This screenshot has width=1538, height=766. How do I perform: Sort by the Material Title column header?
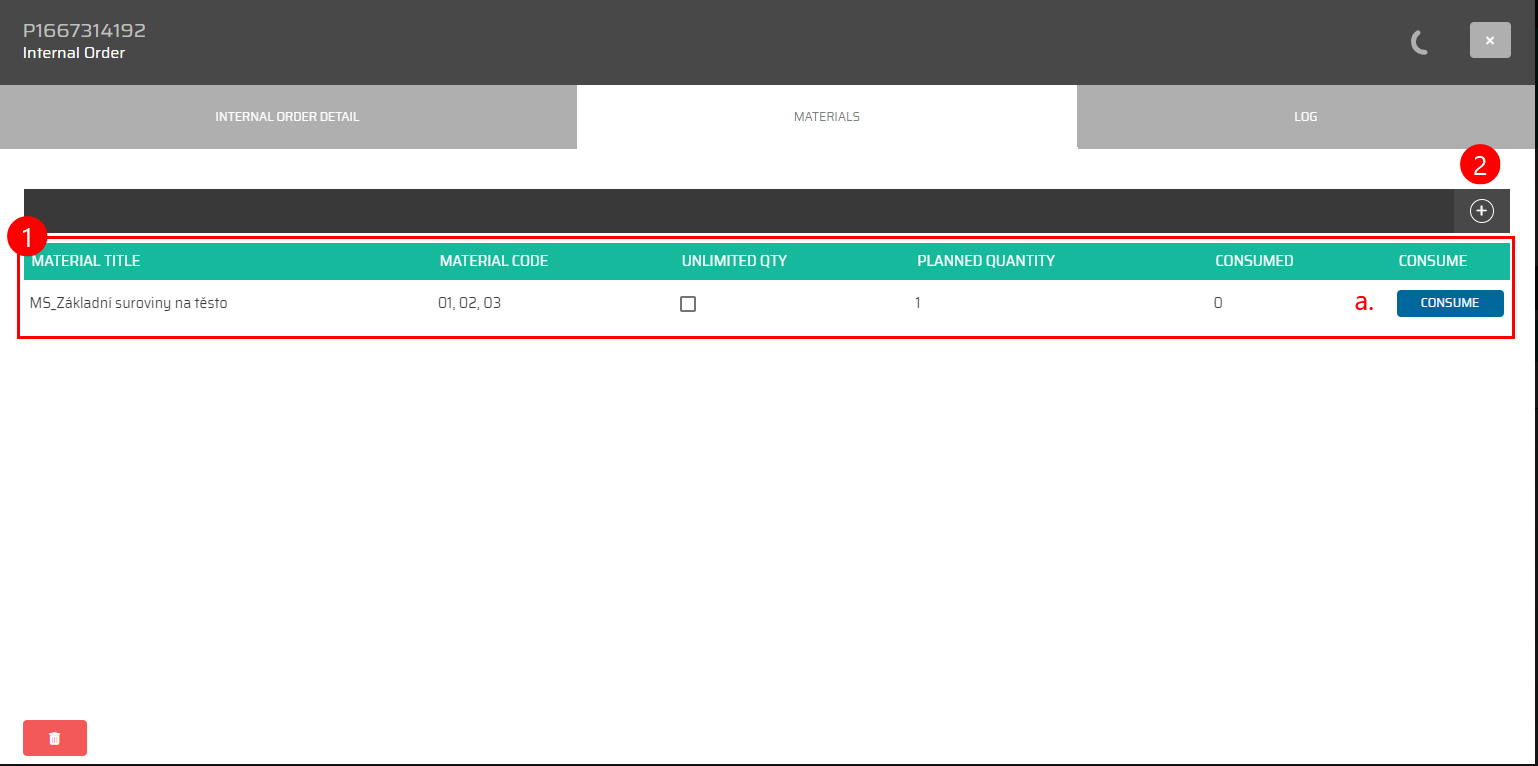click(86, 261)
